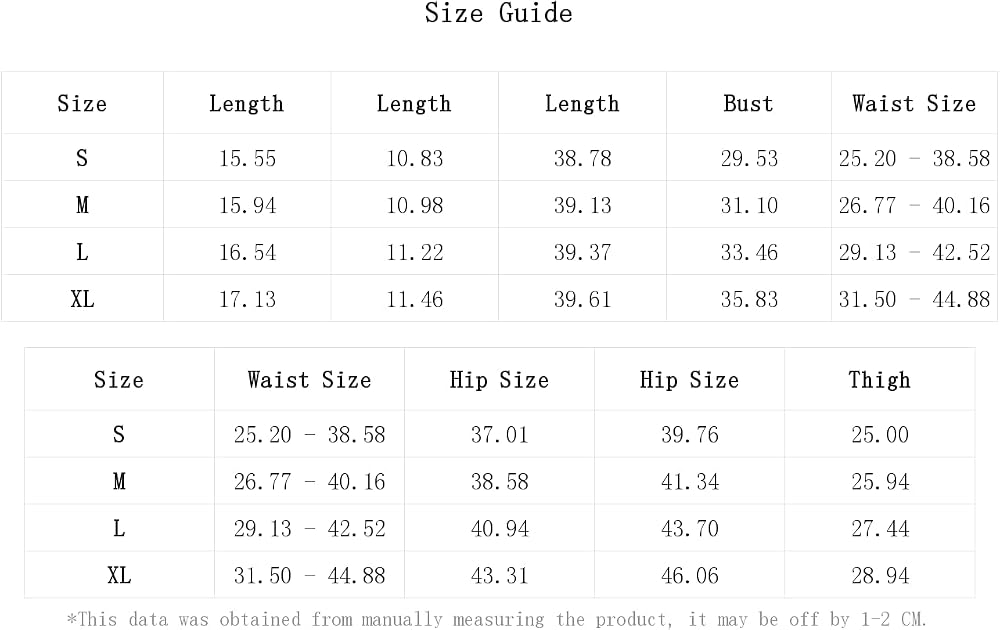Screen dimensions: 1000x630
Task: Click the XL bust value 35.83
Action: click(749, 299)
